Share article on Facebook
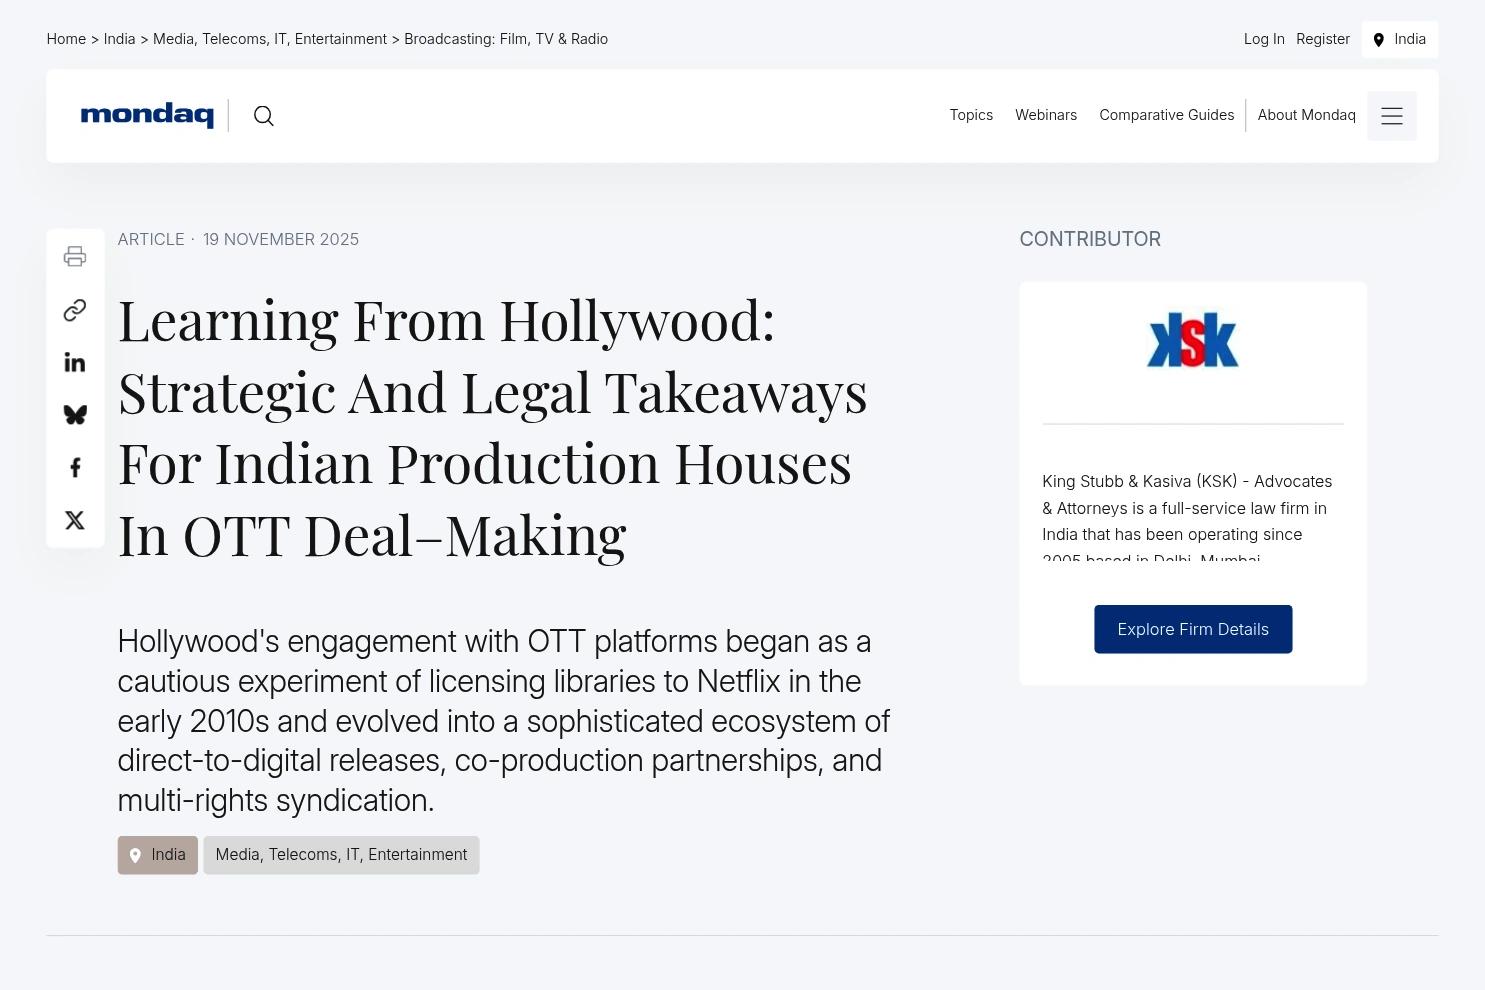 click(x=75, y=467)
